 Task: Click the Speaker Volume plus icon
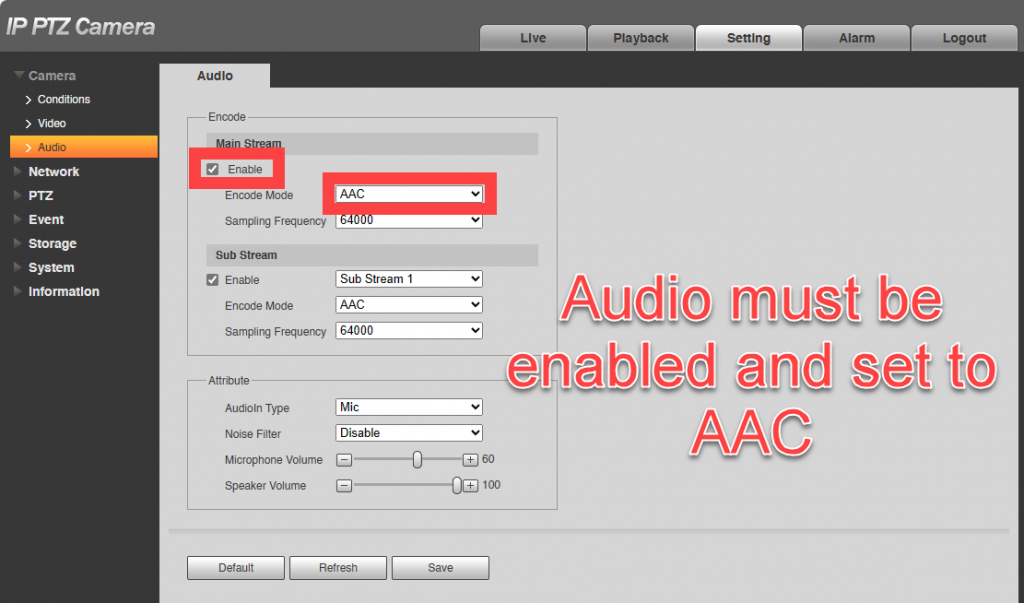(470, 486)
